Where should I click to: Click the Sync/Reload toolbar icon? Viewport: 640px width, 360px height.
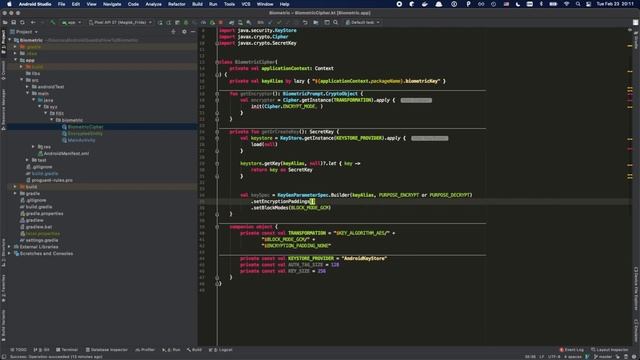point(22,22)
